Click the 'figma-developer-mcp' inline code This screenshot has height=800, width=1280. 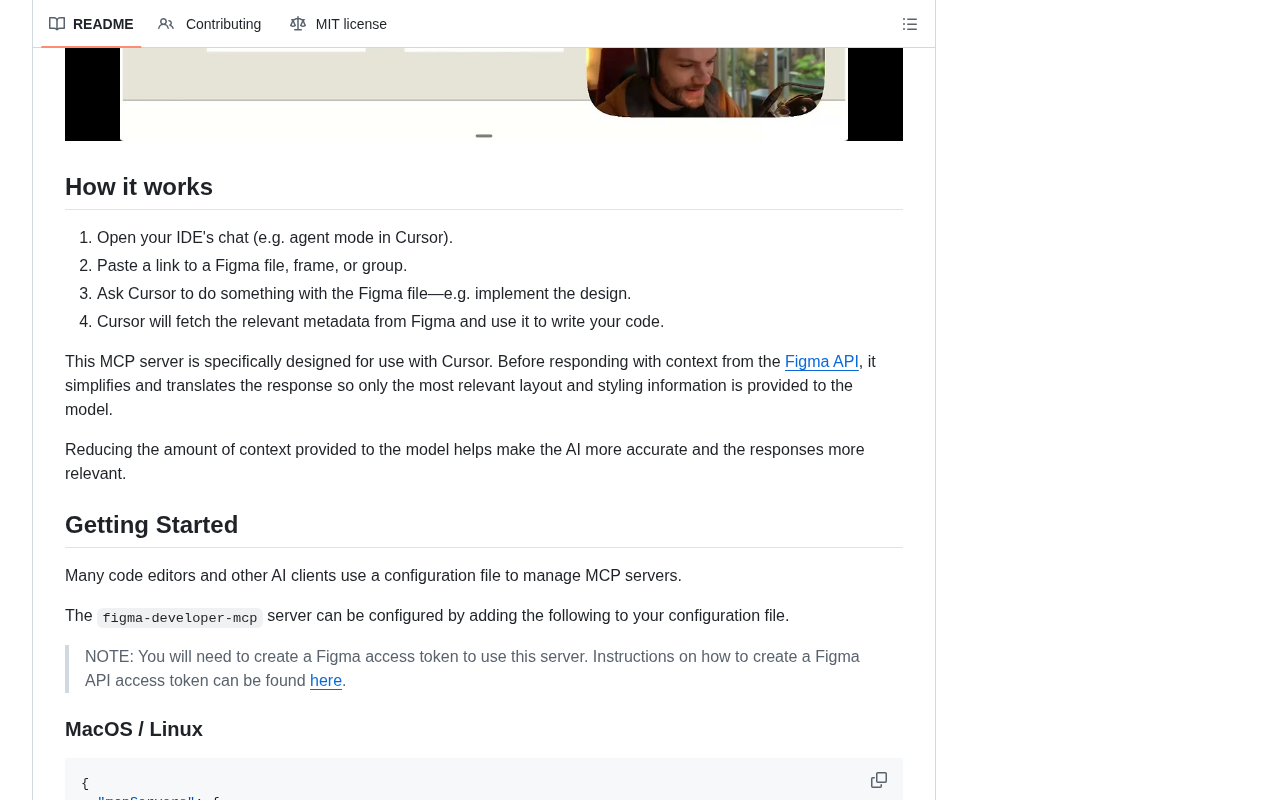click(x=180, y=618)
